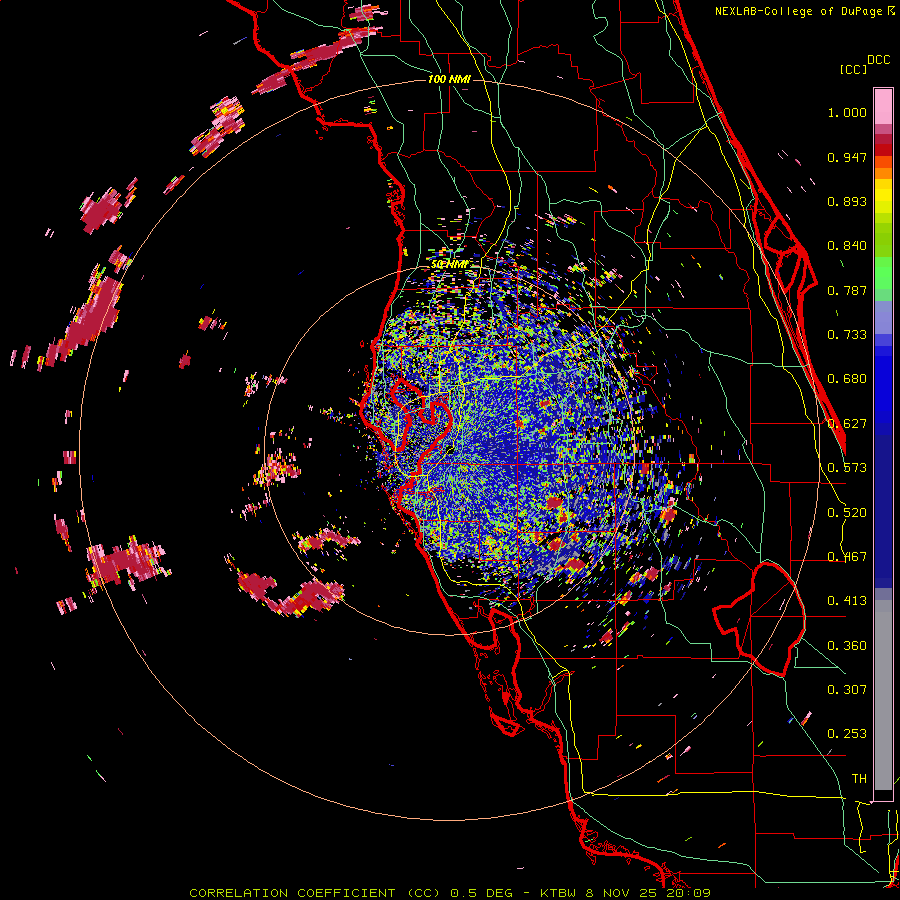Select the 0.787 legend value

tap(847, 290)
